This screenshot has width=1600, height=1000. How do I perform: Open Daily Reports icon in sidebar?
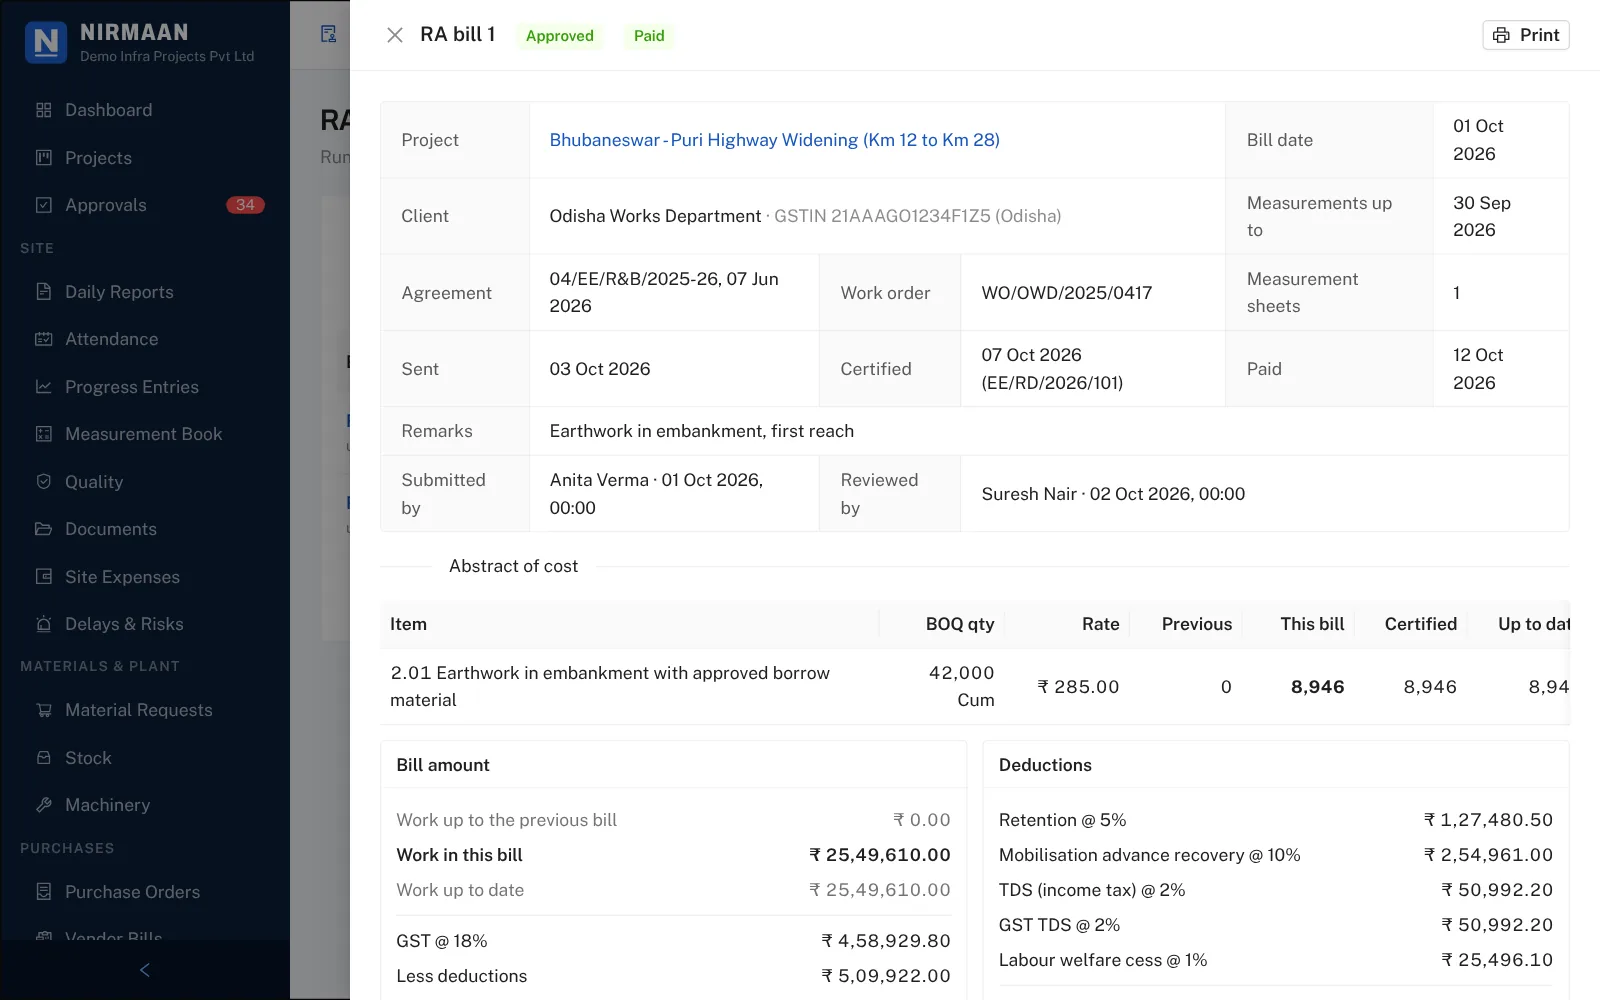(43, 292)
